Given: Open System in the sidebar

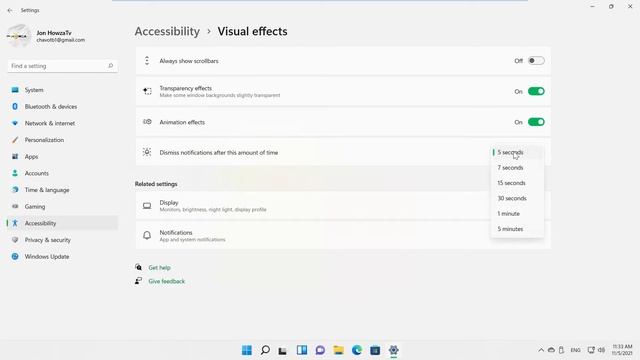Looking at the screenshot, I should pos(62,90).
